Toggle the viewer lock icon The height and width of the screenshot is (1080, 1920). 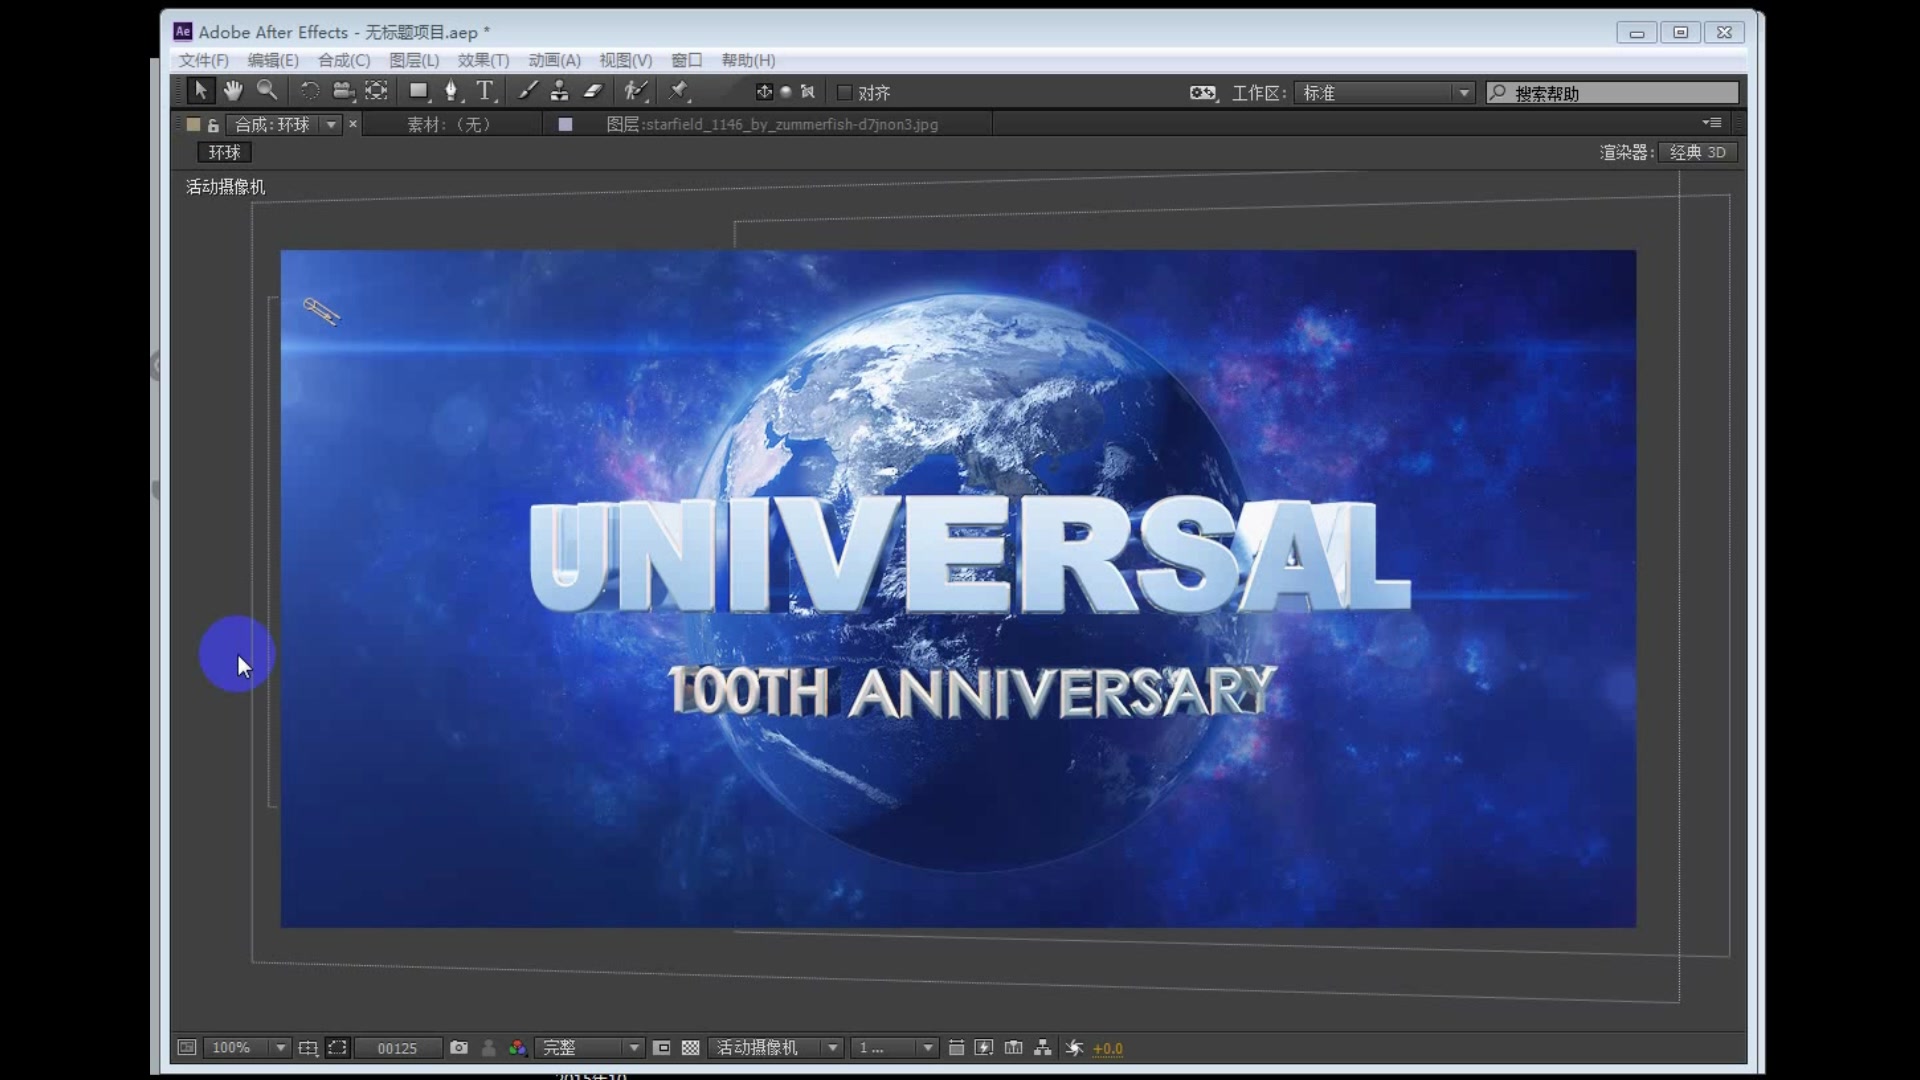(x=213, y=125)
